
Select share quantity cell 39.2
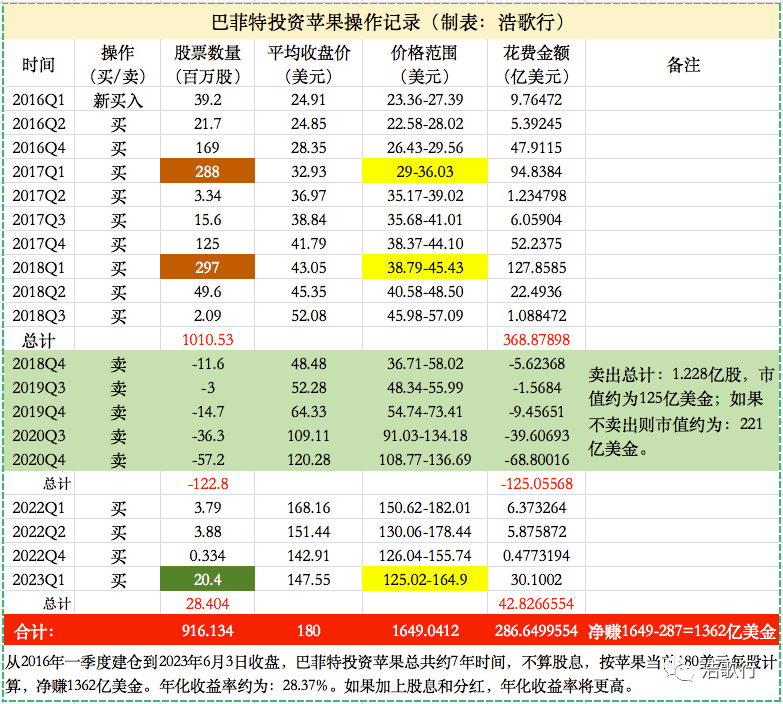(x=207, y=99)
